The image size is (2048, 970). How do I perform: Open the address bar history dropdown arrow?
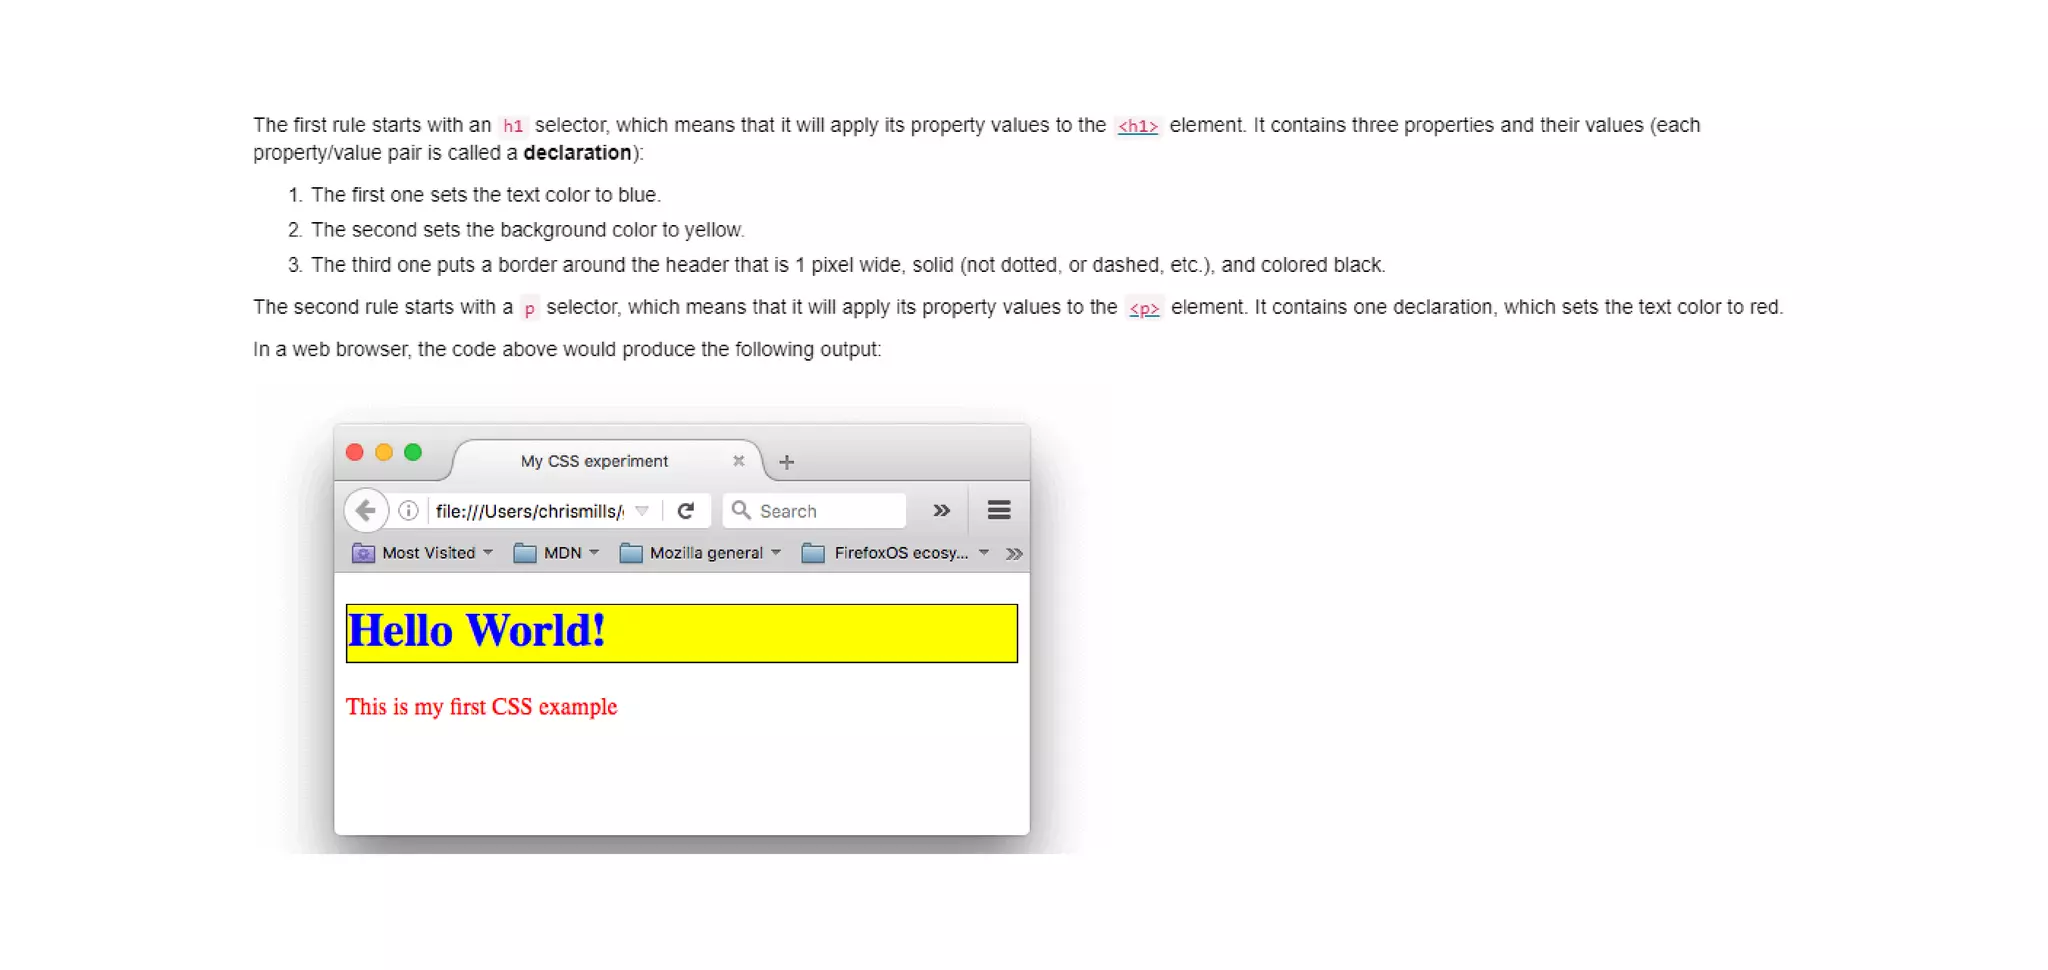[642, 511]
